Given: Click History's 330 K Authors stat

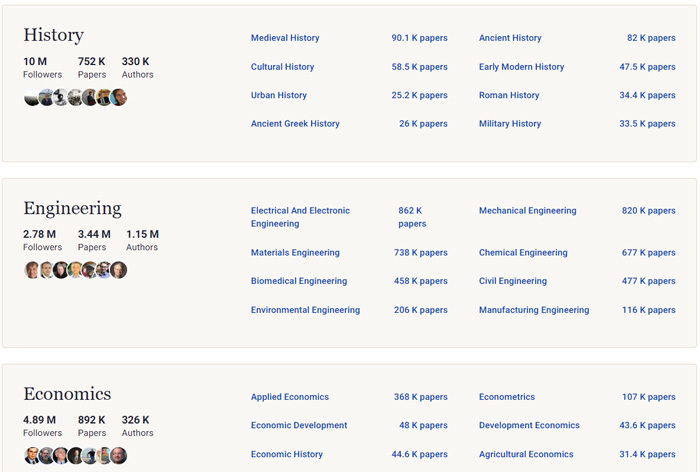Looking at the screenshot, I should click(138, 67).
